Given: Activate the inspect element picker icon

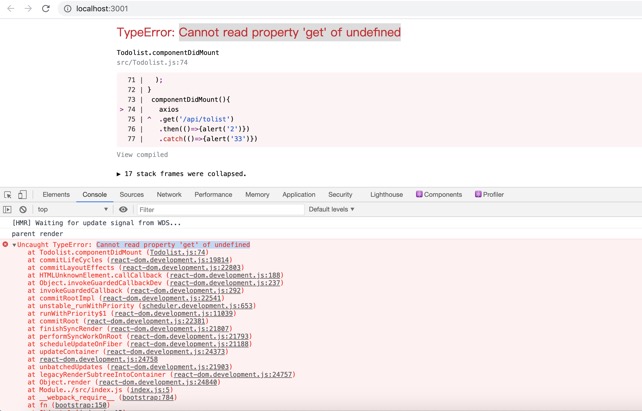Looking at the screenshot, I should [x=8, y=195].
